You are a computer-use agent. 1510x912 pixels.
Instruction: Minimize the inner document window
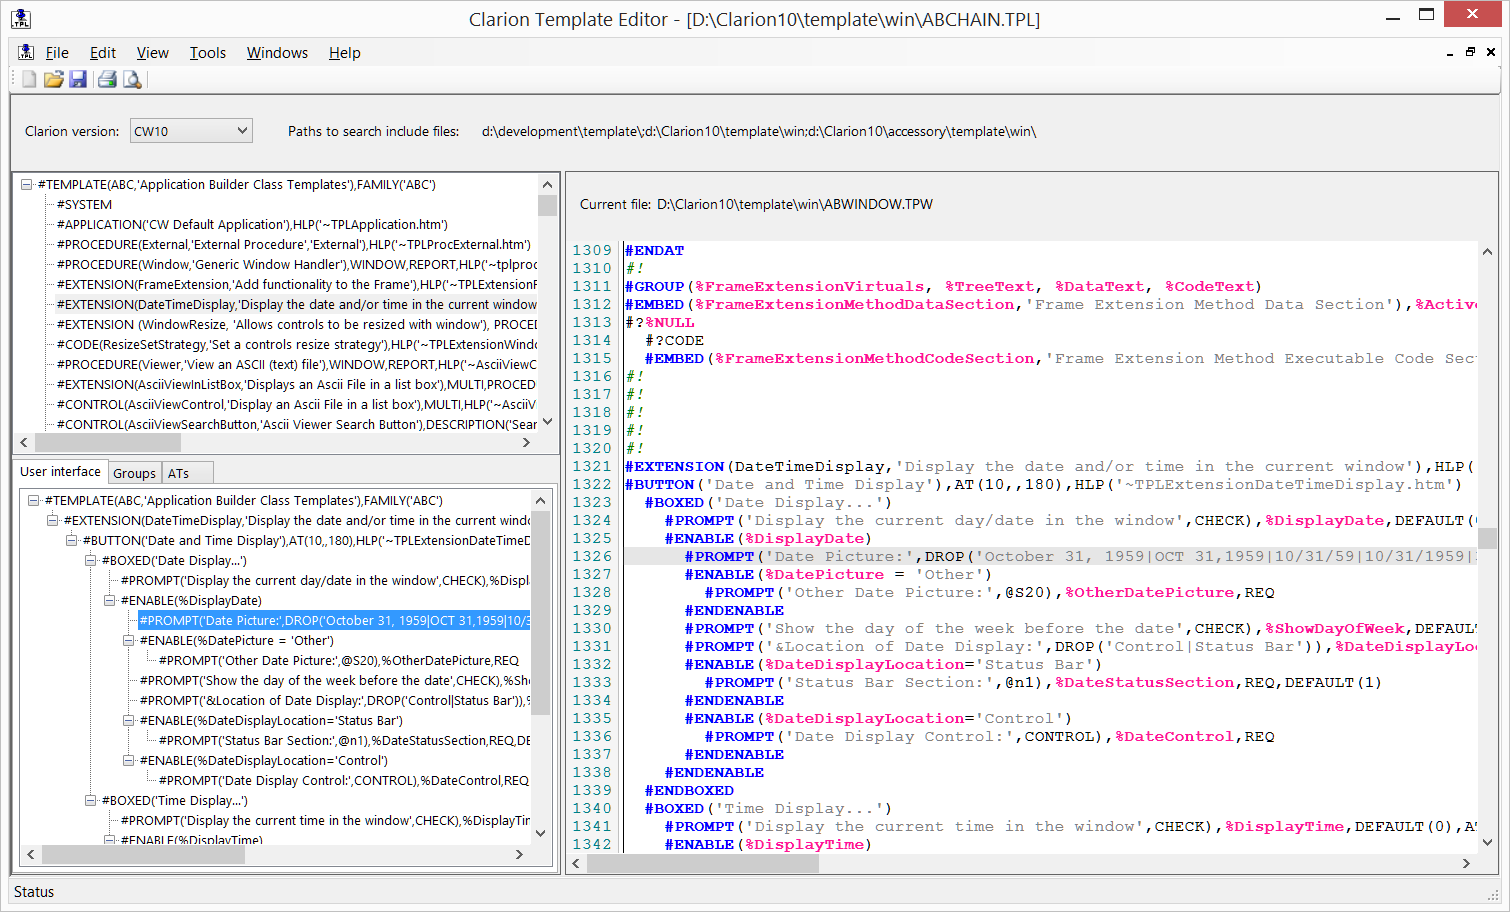pos(1449,52)
